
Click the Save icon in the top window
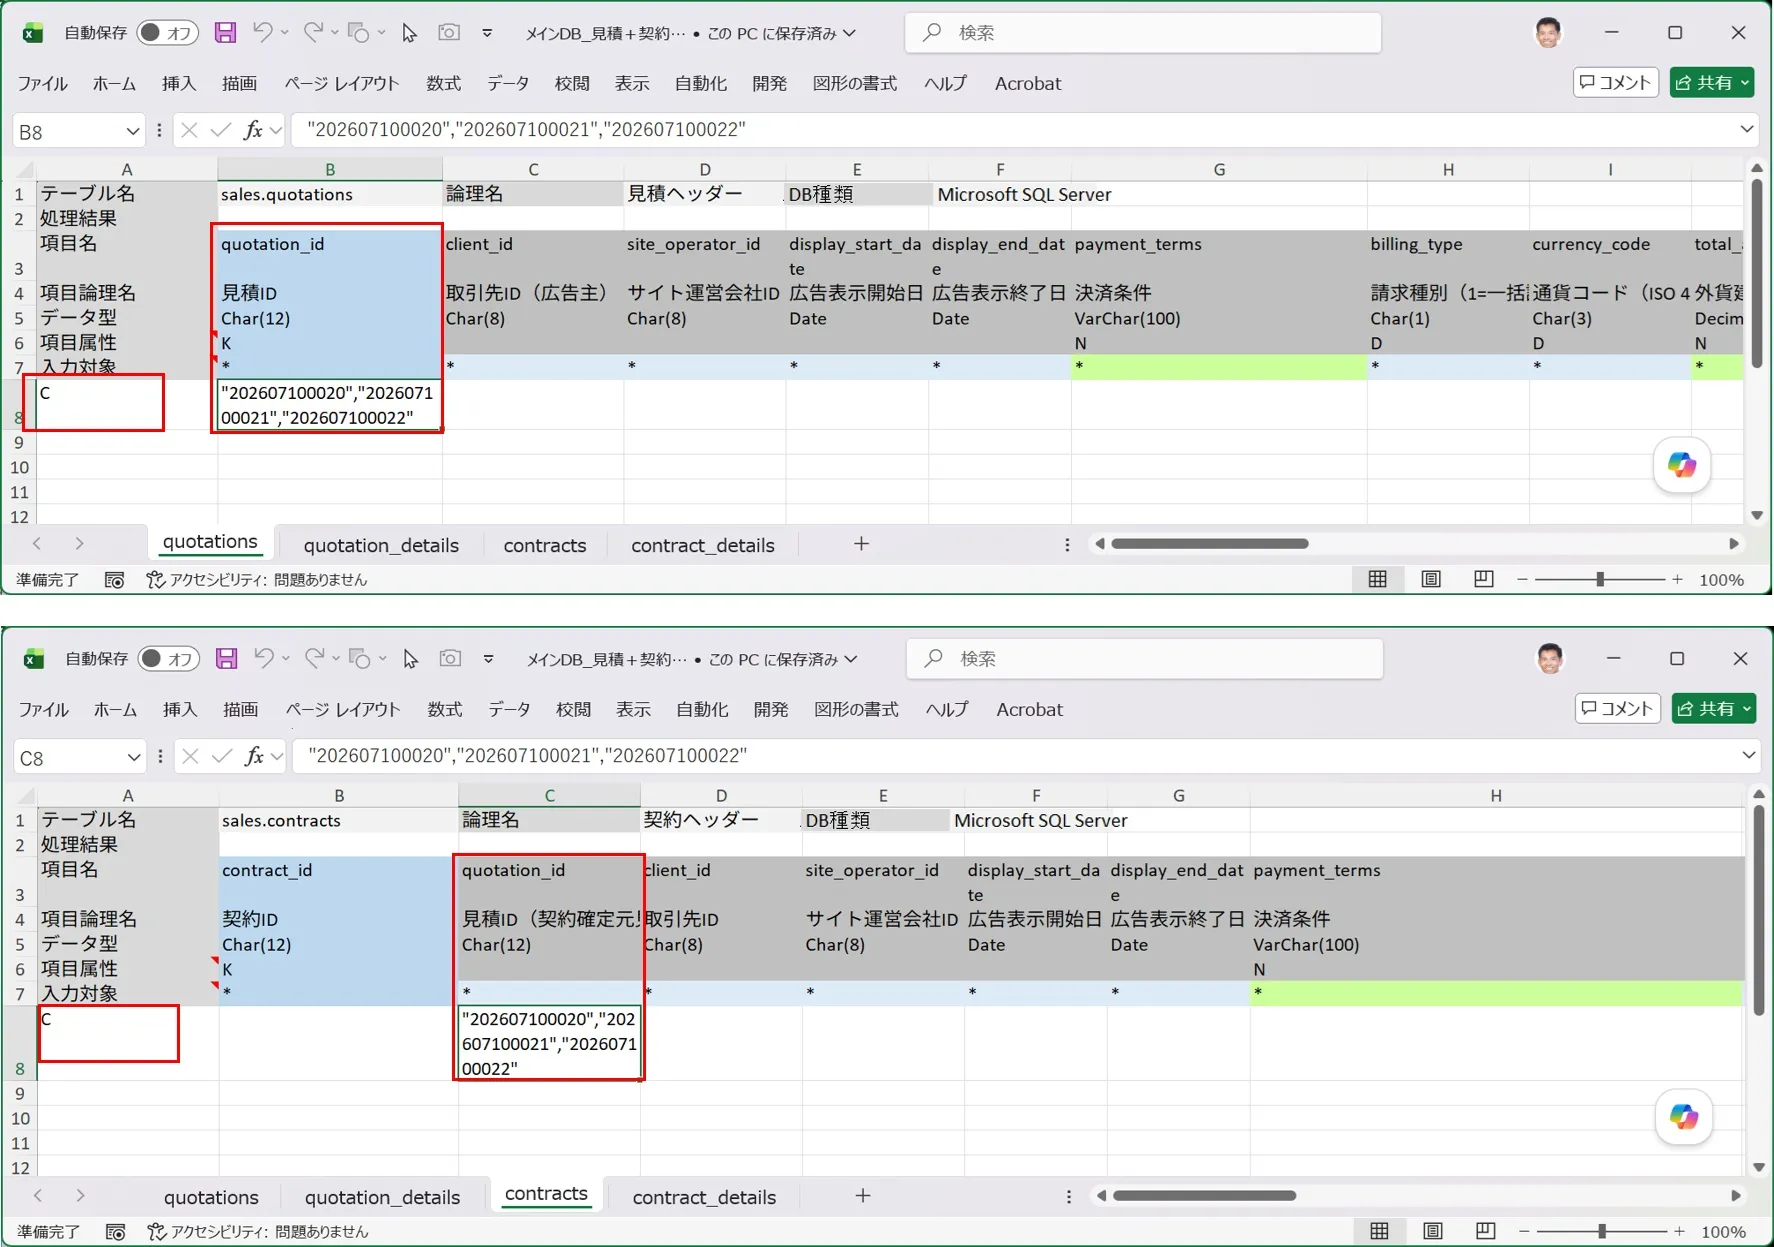click(226, 33)
